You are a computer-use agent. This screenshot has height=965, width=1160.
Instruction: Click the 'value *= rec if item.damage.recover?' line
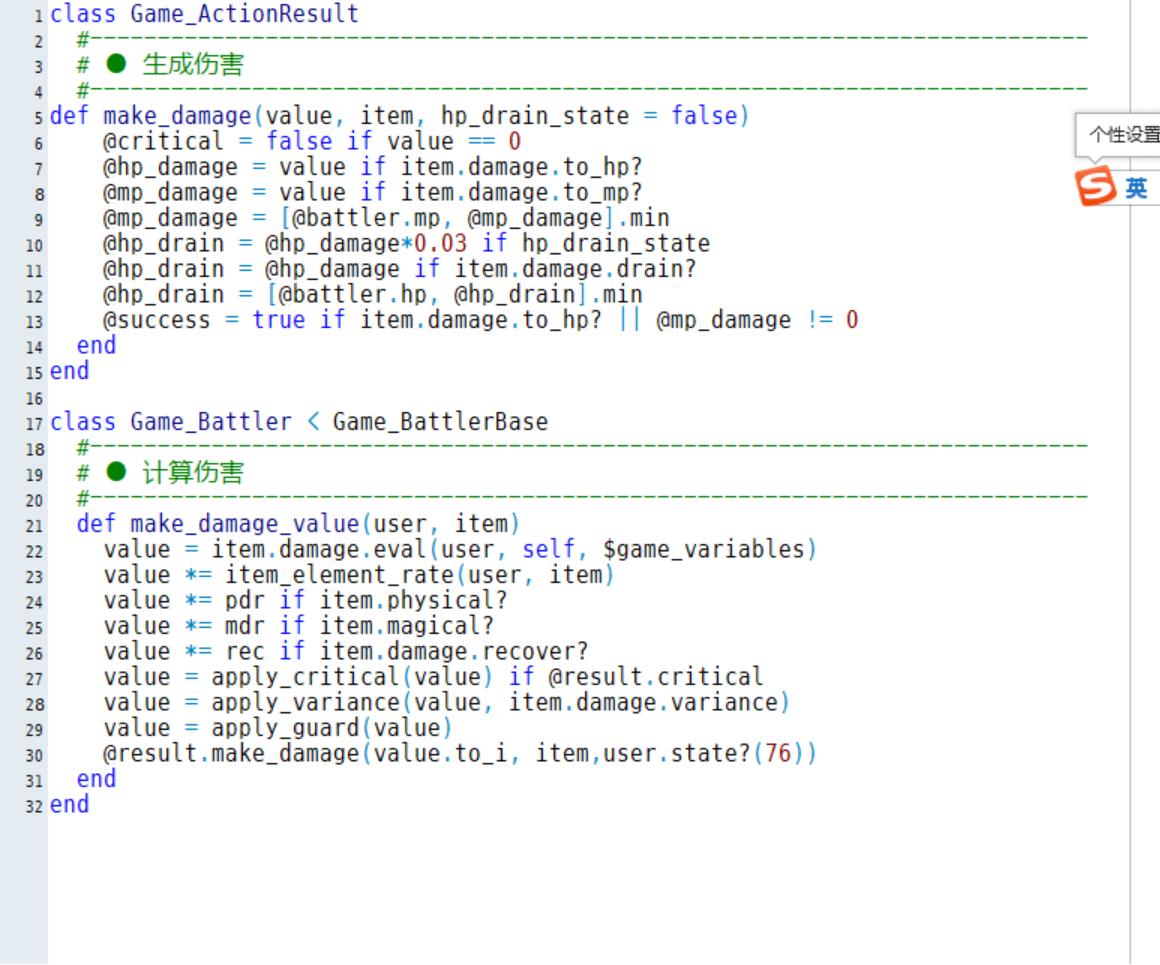click(x=346, y=651)
